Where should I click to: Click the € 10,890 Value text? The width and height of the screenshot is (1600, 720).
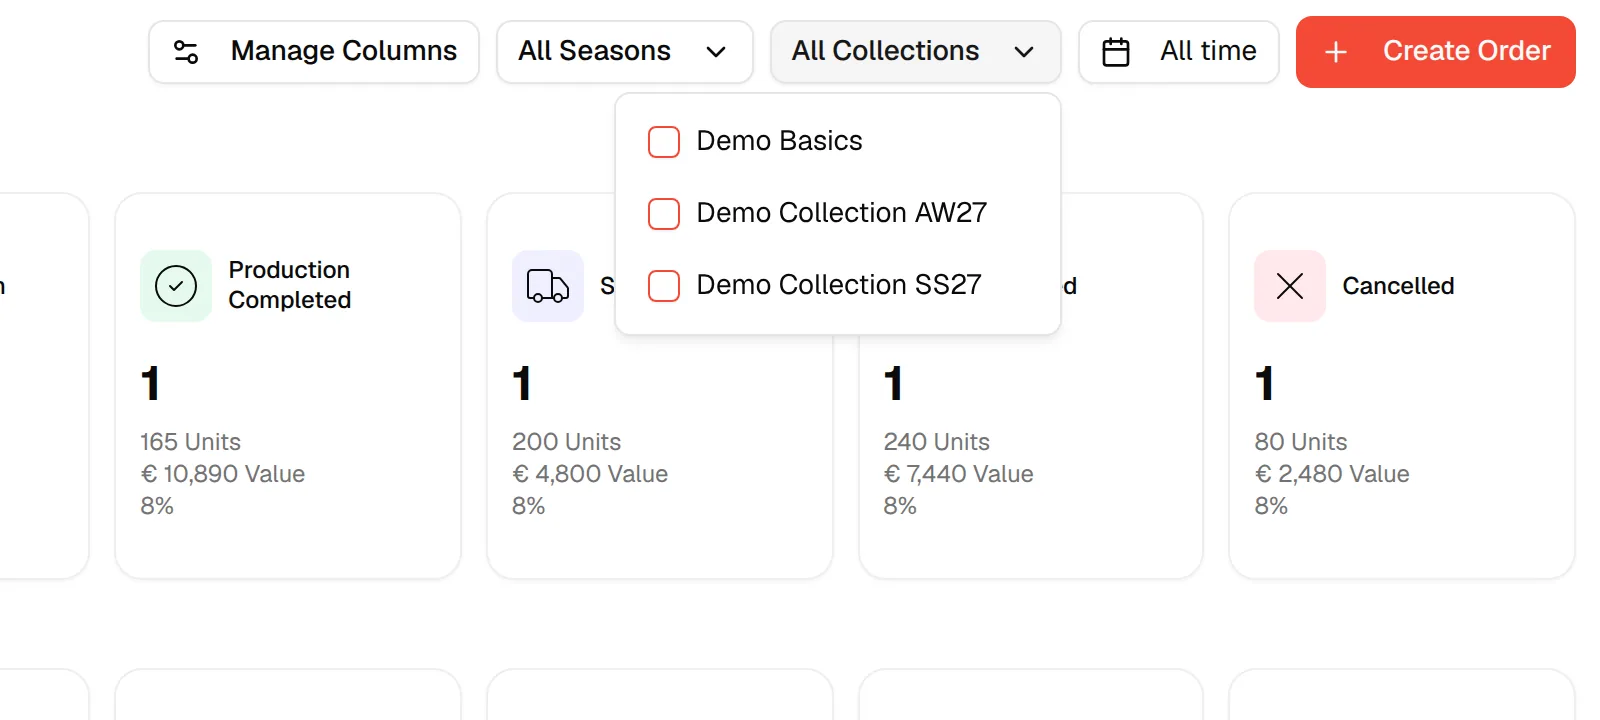tap(222, 474)
